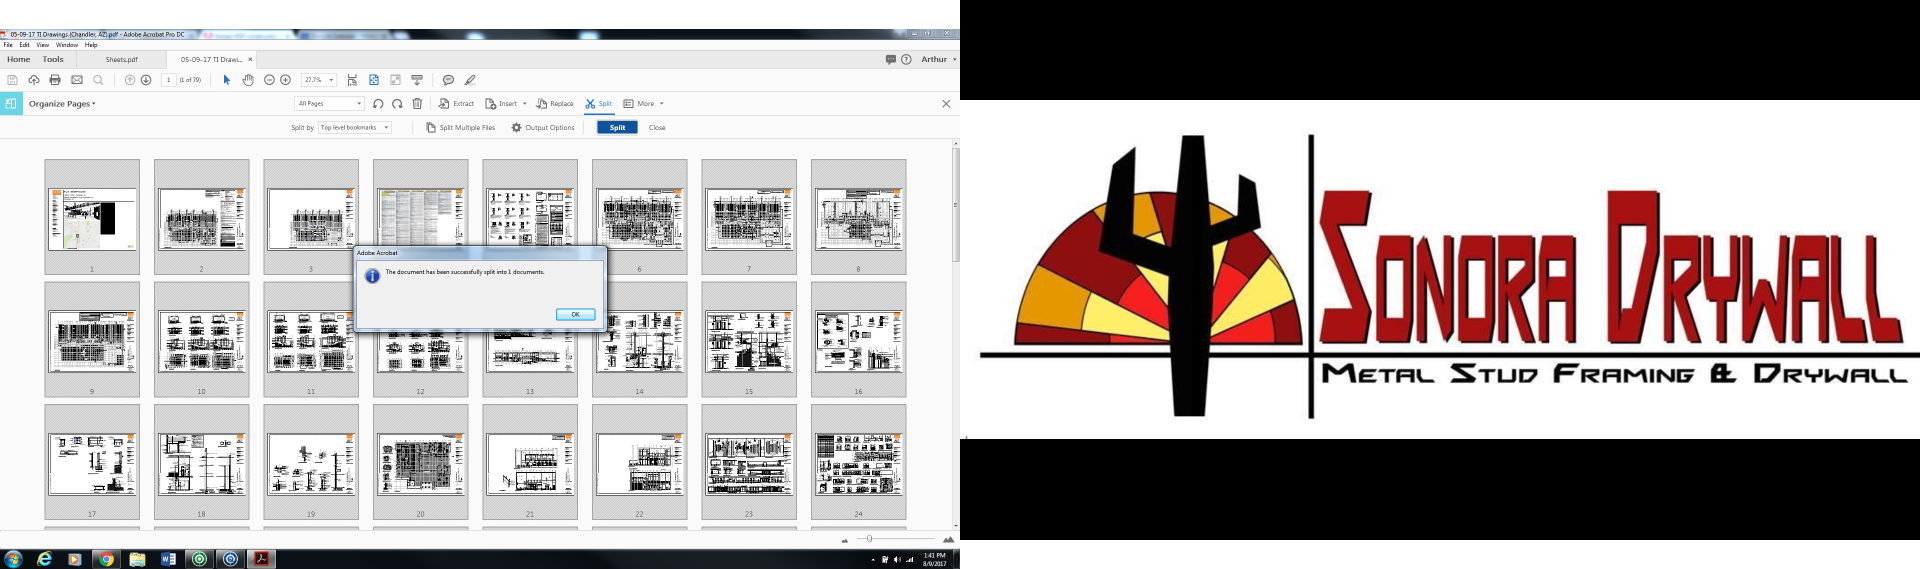This screenshot has height=569, width=1920.
Task: Go to previous page arrow icon
Action: pos(130,80)
